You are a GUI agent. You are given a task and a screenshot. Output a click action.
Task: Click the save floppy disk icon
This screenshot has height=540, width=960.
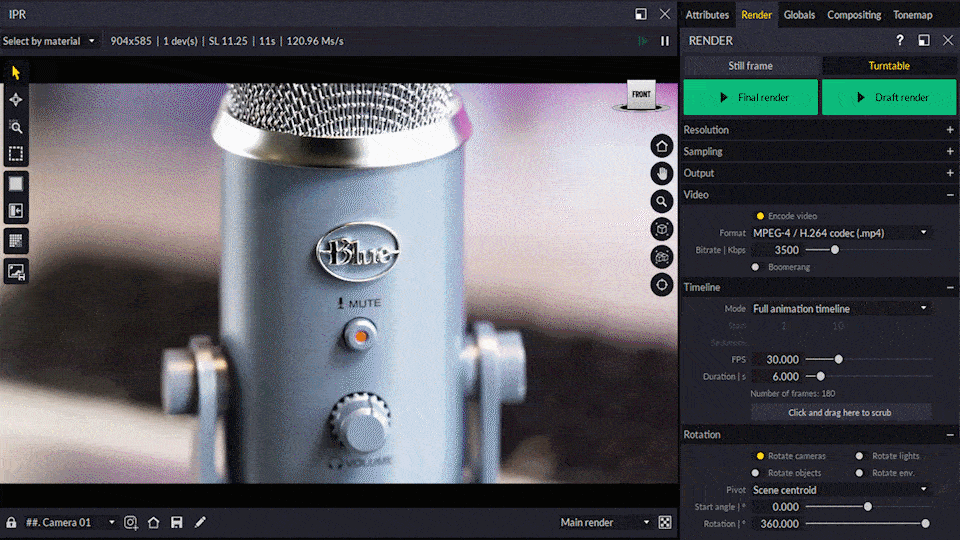[x=177, y=523]
